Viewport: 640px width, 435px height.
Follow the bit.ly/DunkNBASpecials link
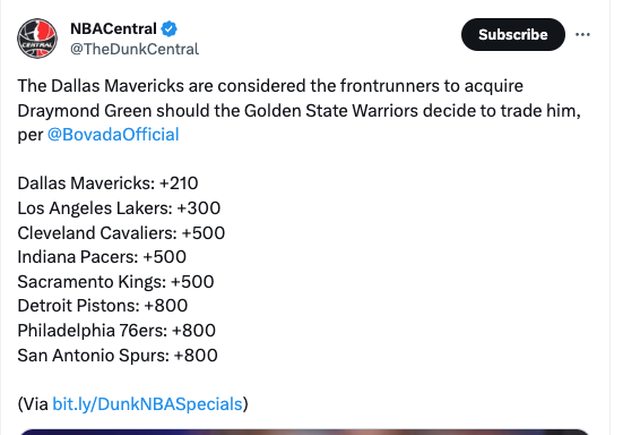(147, 404)
